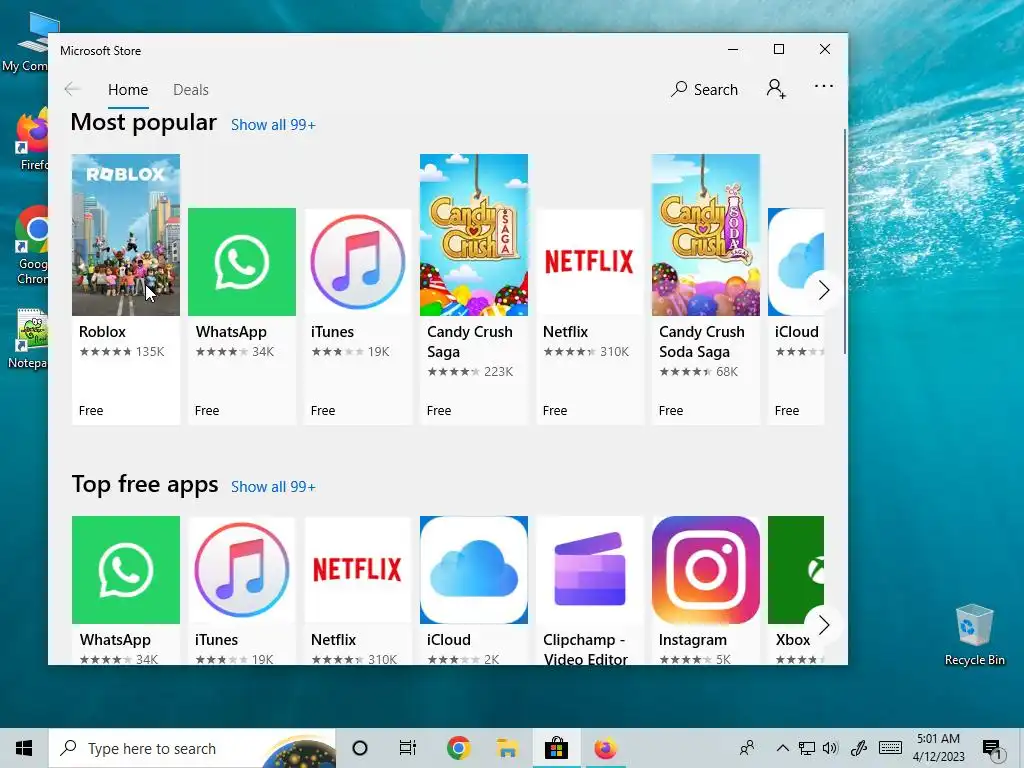Click Free price under WhatsApp in Most popular
1024x768 pixels.
(207, 411)
